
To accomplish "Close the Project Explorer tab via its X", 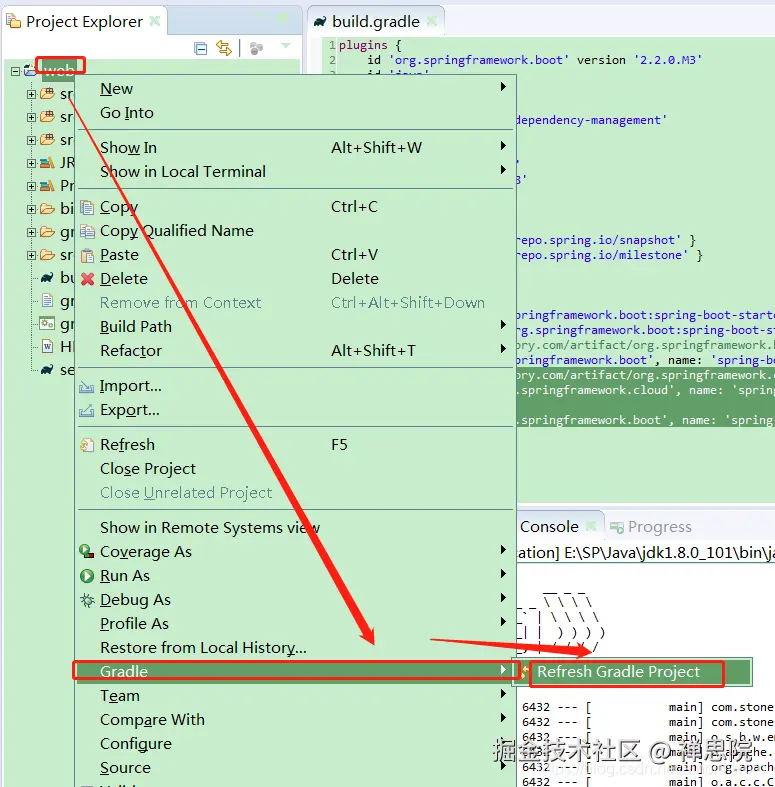I will tap(155, 21).
